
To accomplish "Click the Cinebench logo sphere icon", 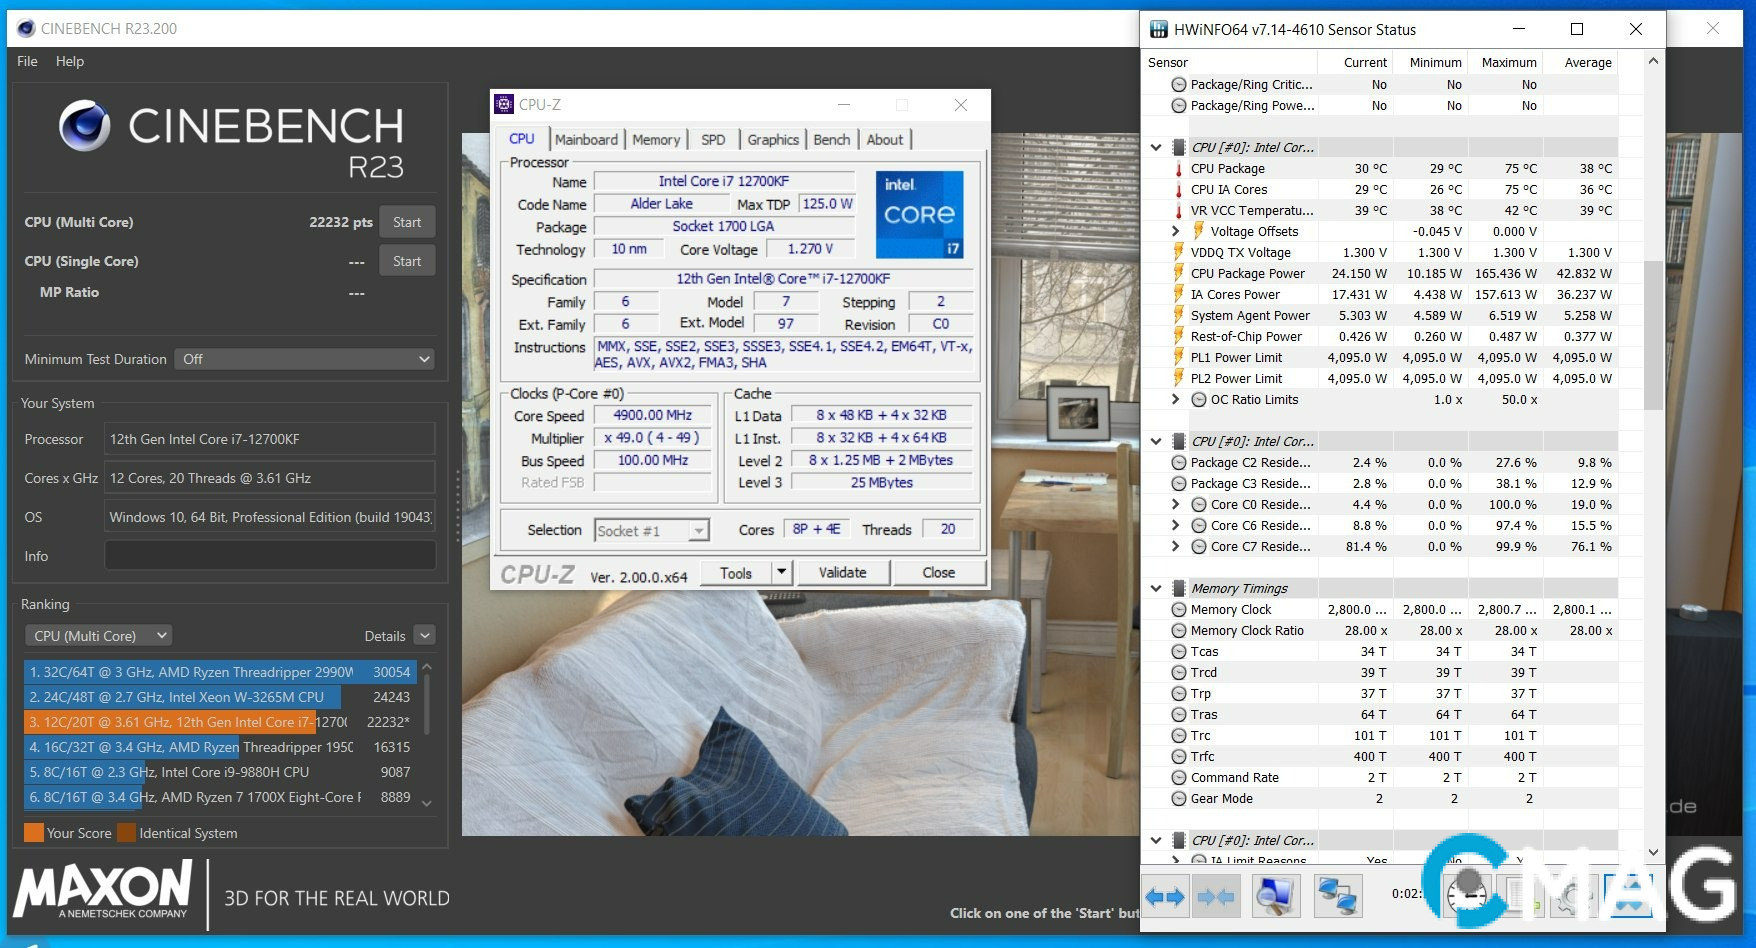I will 85,126.
